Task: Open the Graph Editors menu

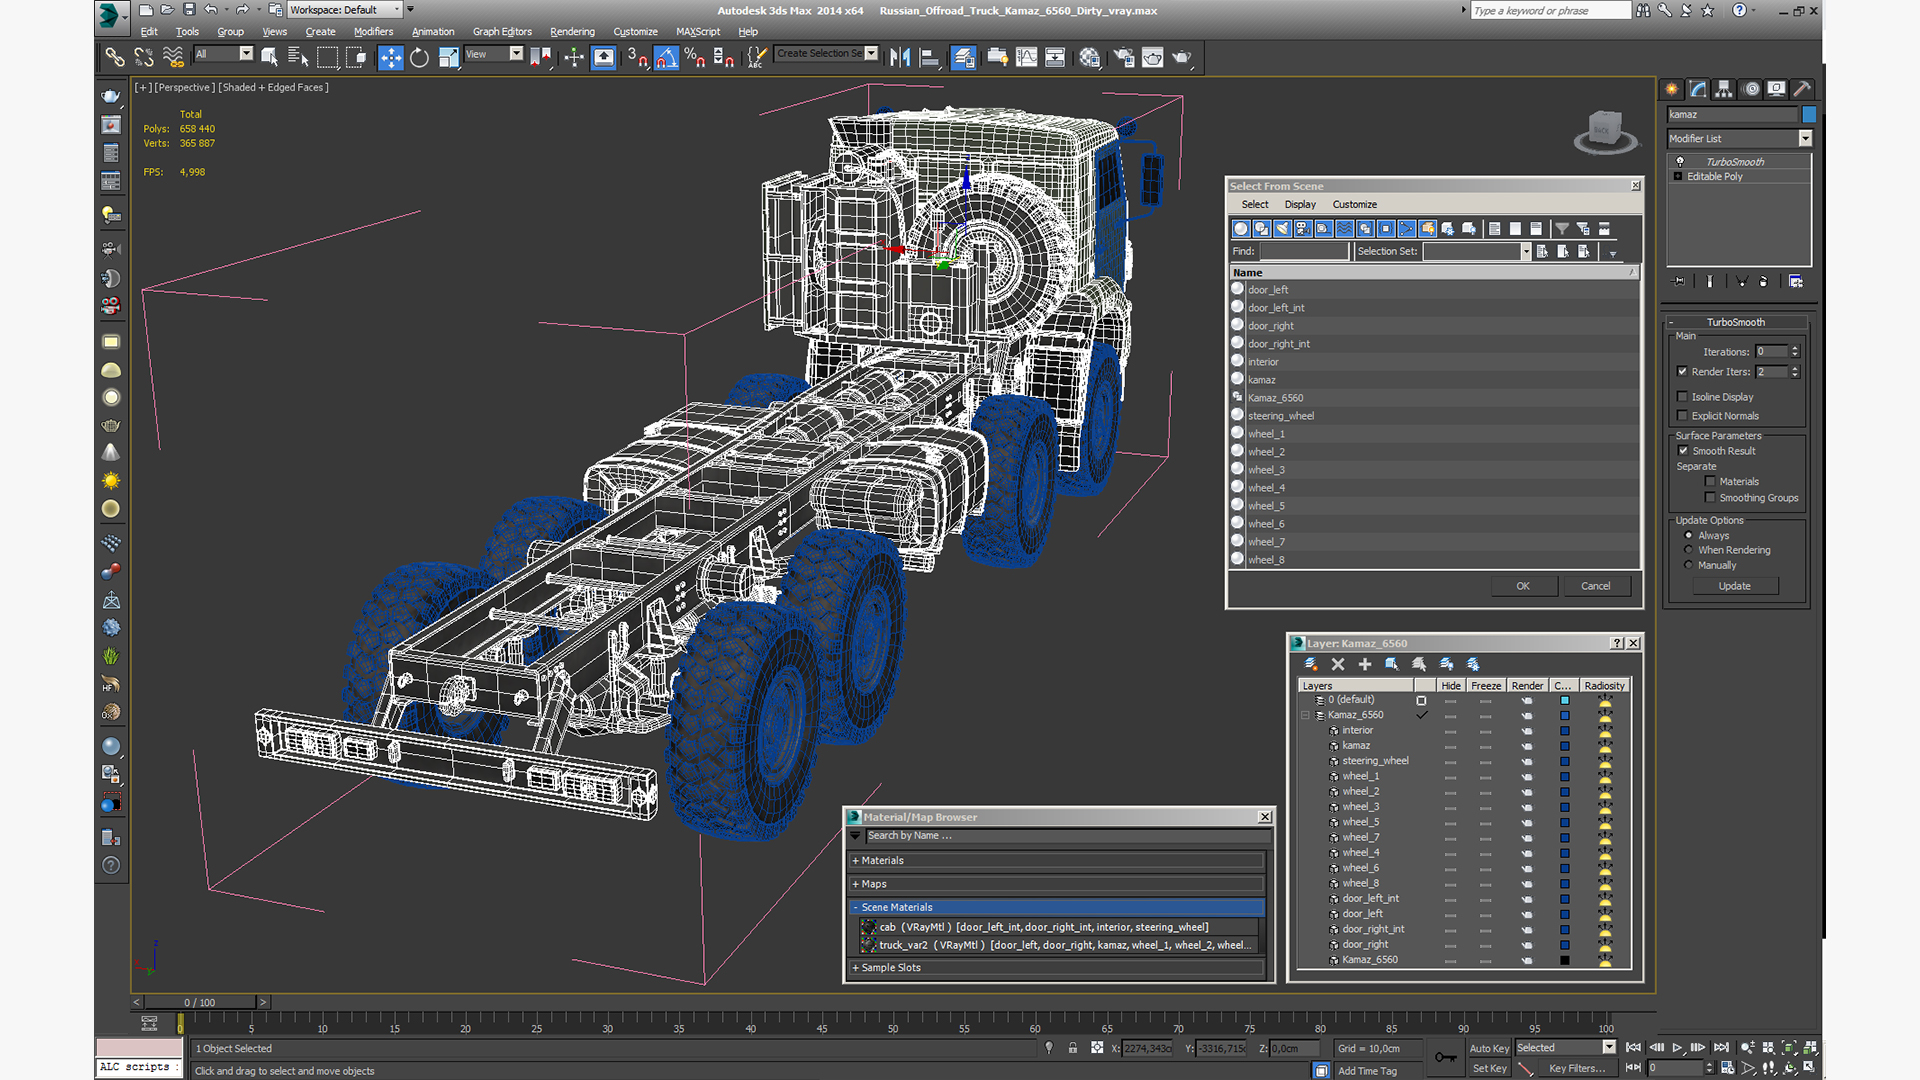Action: (502, 32)
